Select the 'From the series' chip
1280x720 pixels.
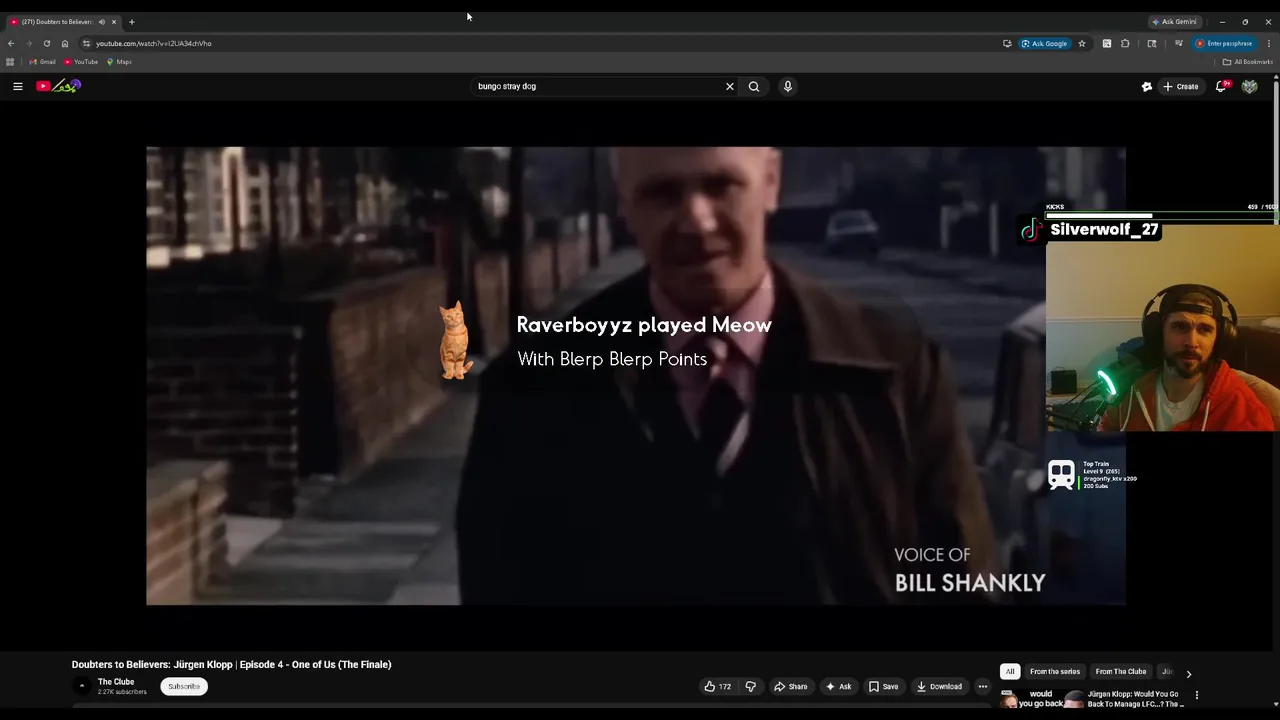[1055, 672]
